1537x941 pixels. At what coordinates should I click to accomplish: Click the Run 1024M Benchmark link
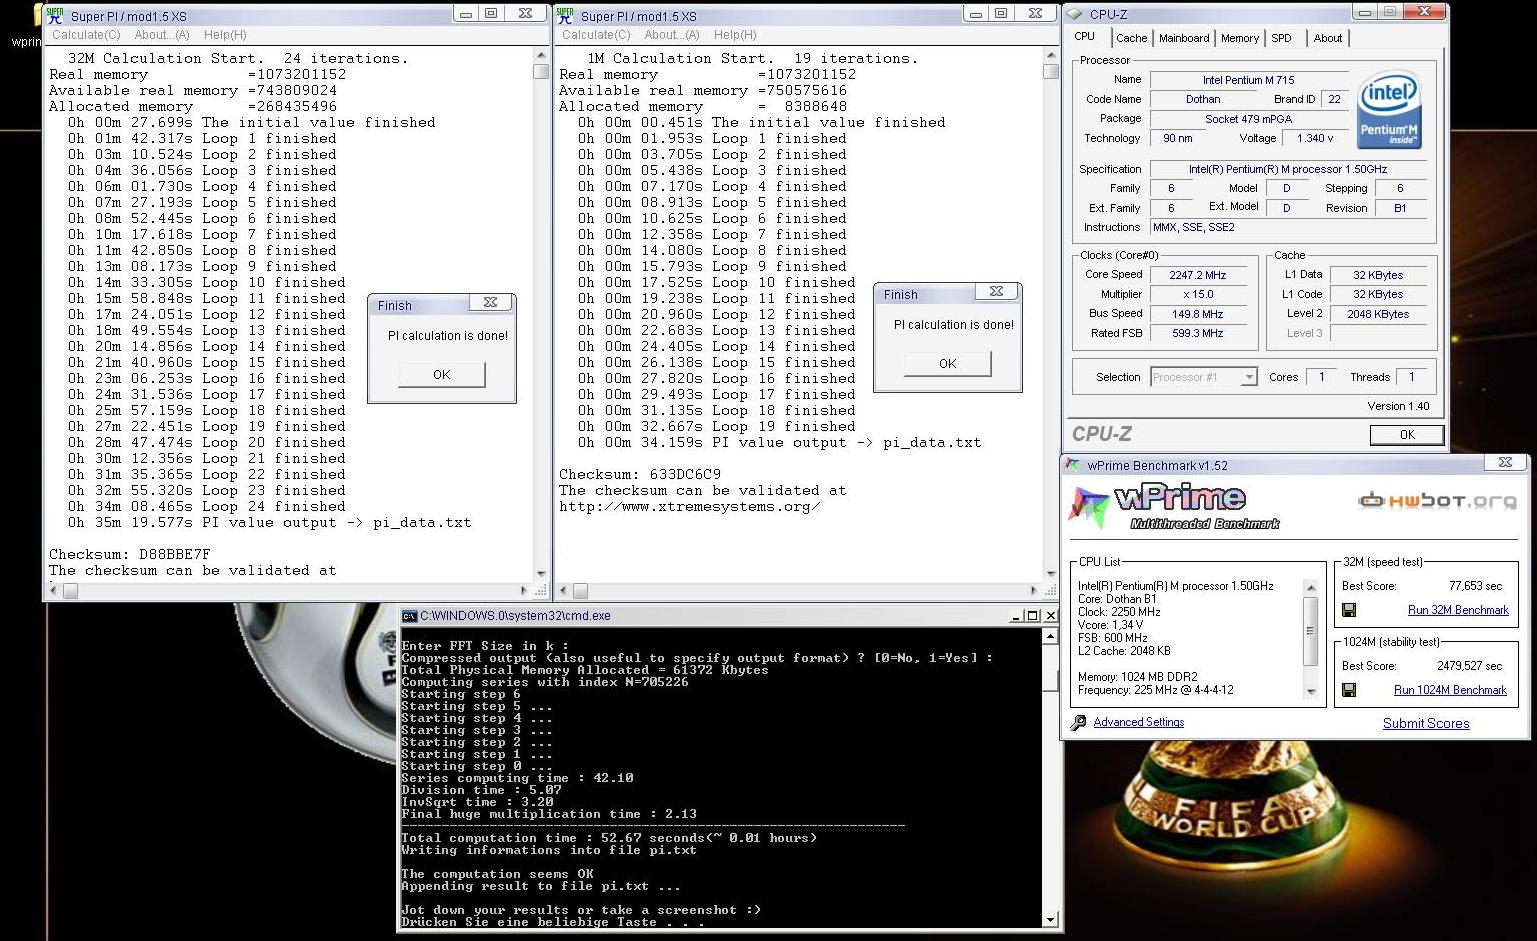(x=1450, y=690)
